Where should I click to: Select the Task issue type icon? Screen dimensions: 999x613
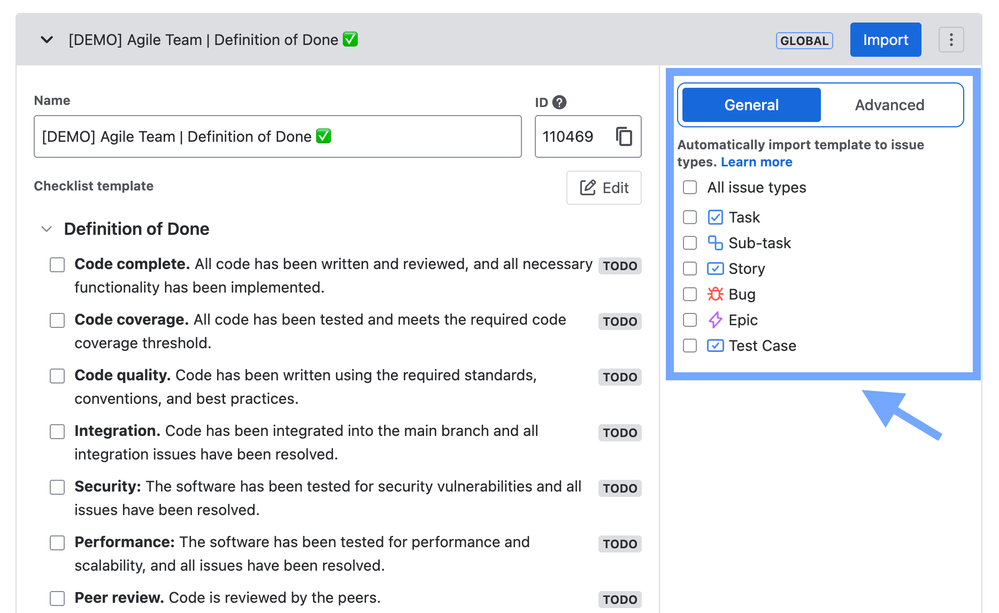coord(715,217)
